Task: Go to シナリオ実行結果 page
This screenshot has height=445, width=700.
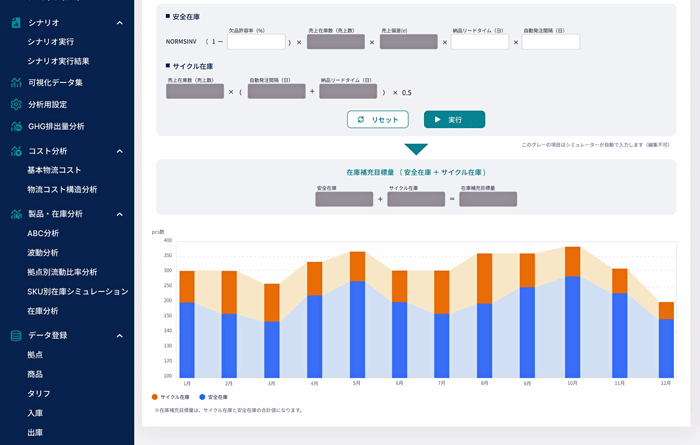Action: click(58, 61)
